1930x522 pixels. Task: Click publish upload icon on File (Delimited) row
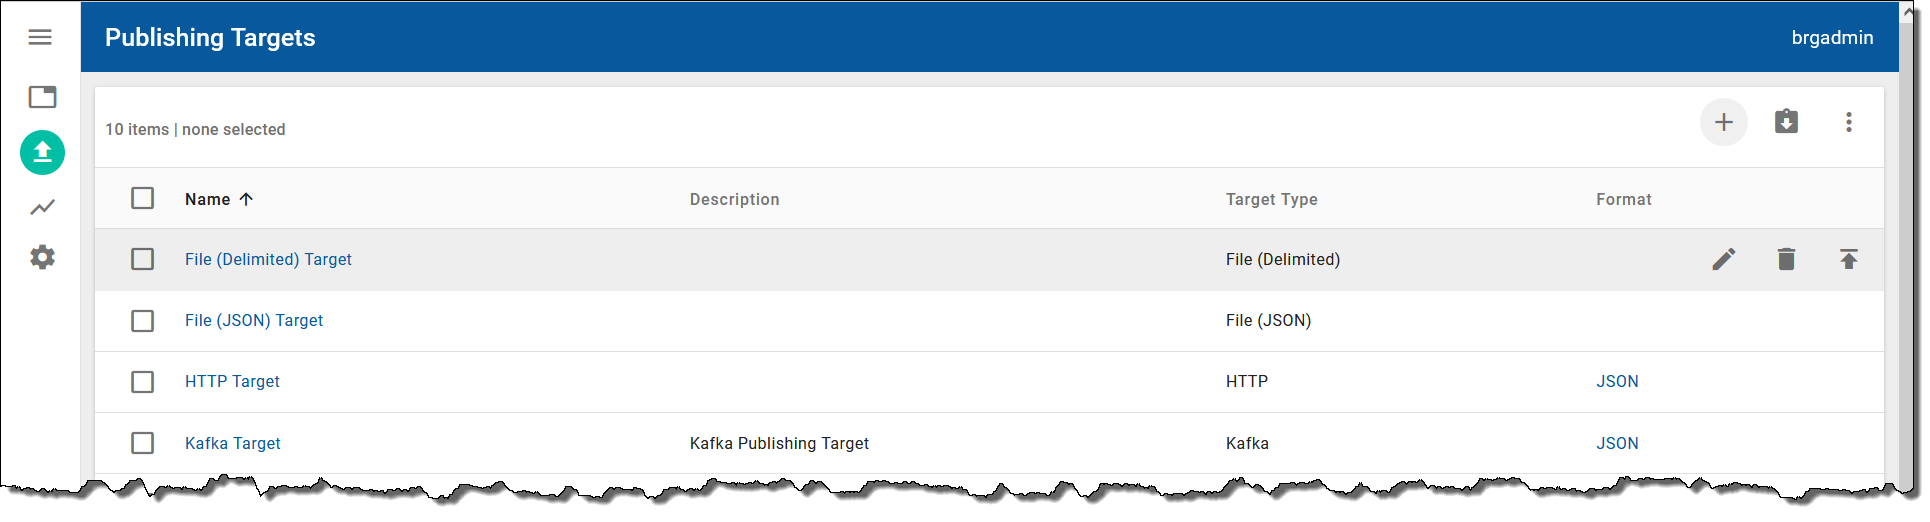click(1848, 259)
